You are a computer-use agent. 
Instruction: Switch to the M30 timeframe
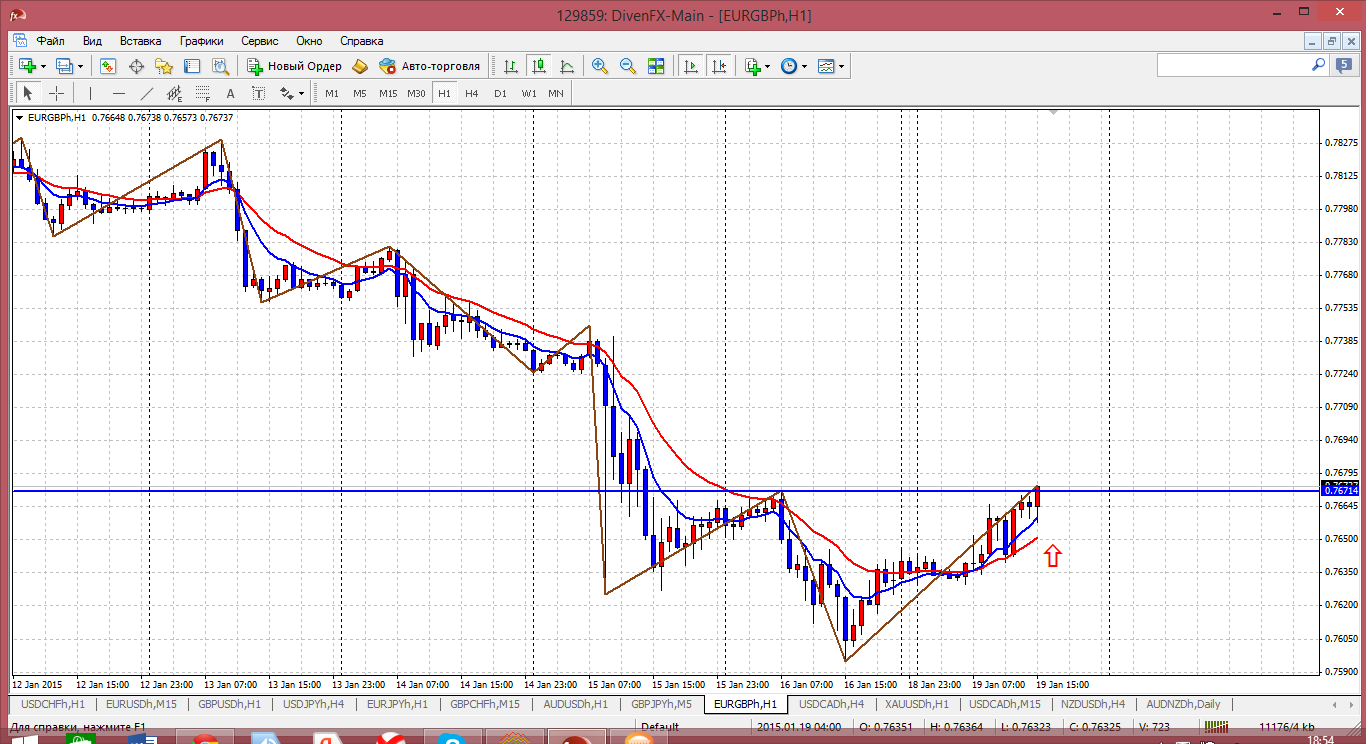pos(417,93)
